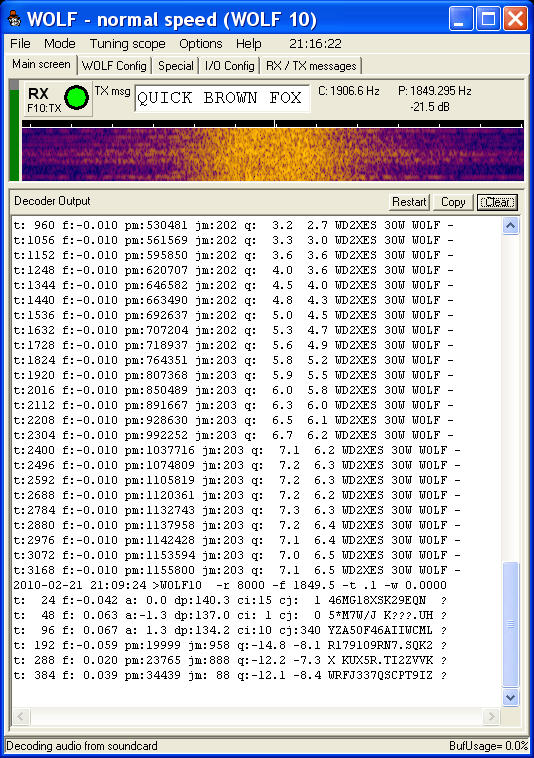Click decoder line with WRFJ337QSCPT9IZ
534x758 pixels.
pos(230,675)
